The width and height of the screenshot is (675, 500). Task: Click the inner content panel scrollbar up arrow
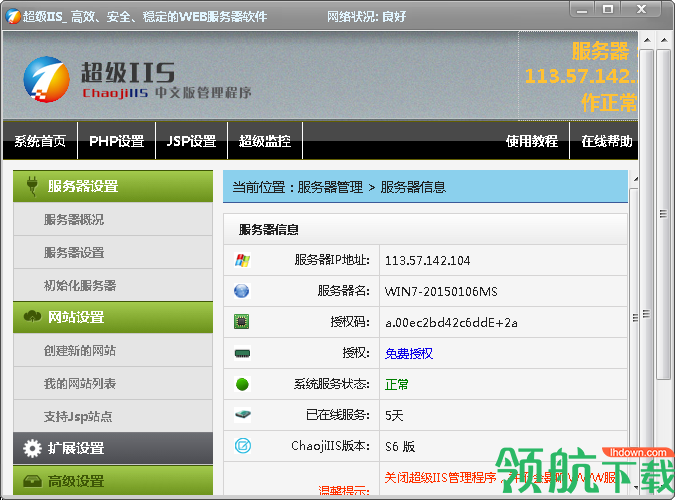tap(635, 179)
